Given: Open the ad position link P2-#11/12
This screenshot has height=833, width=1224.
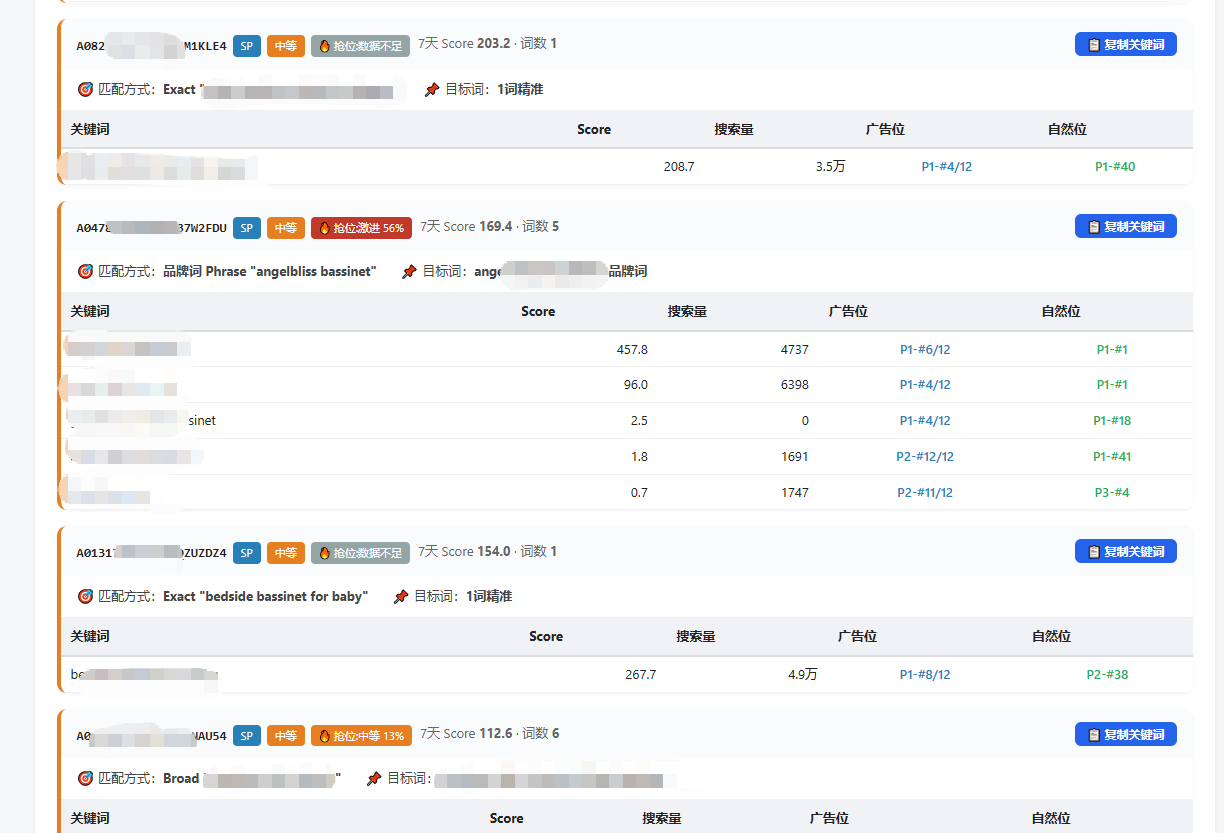Looking at the screenshot, I should pos(925,493).
